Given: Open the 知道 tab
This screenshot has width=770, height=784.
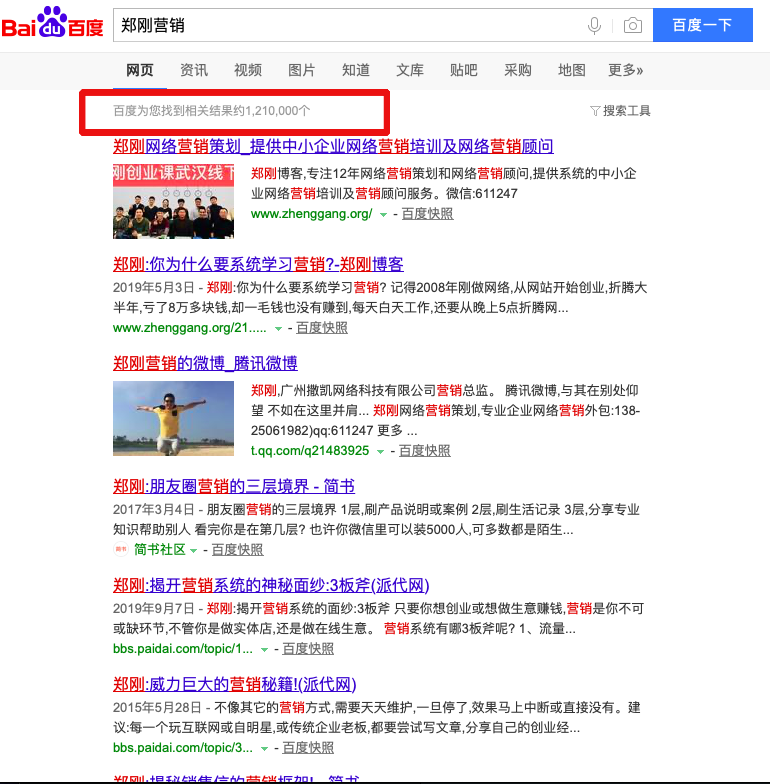Looking at the screenshot, I should pos(356,70).
